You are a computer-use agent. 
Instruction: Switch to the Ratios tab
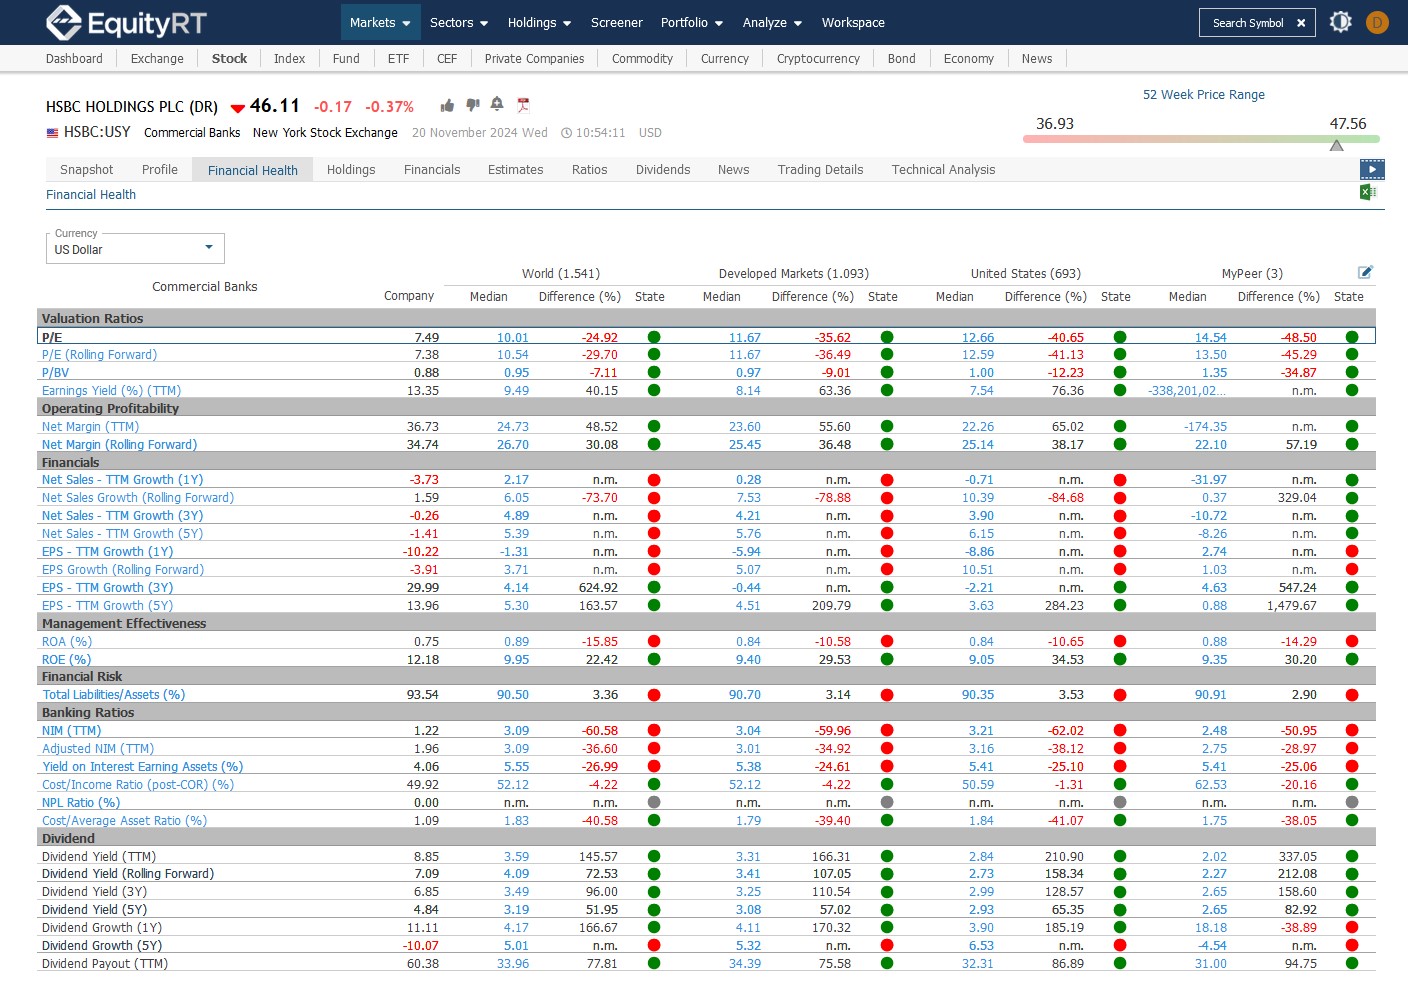coord(589,170)
